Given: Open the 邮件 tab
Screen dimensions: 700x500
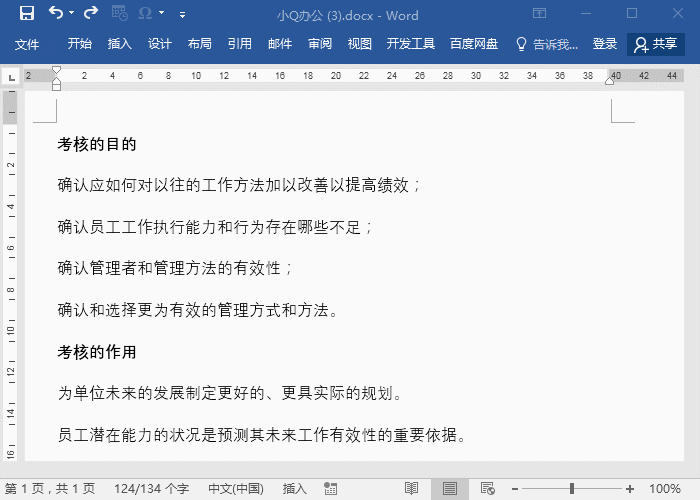Looking at the screenshot, I should (x=280, y=44).
